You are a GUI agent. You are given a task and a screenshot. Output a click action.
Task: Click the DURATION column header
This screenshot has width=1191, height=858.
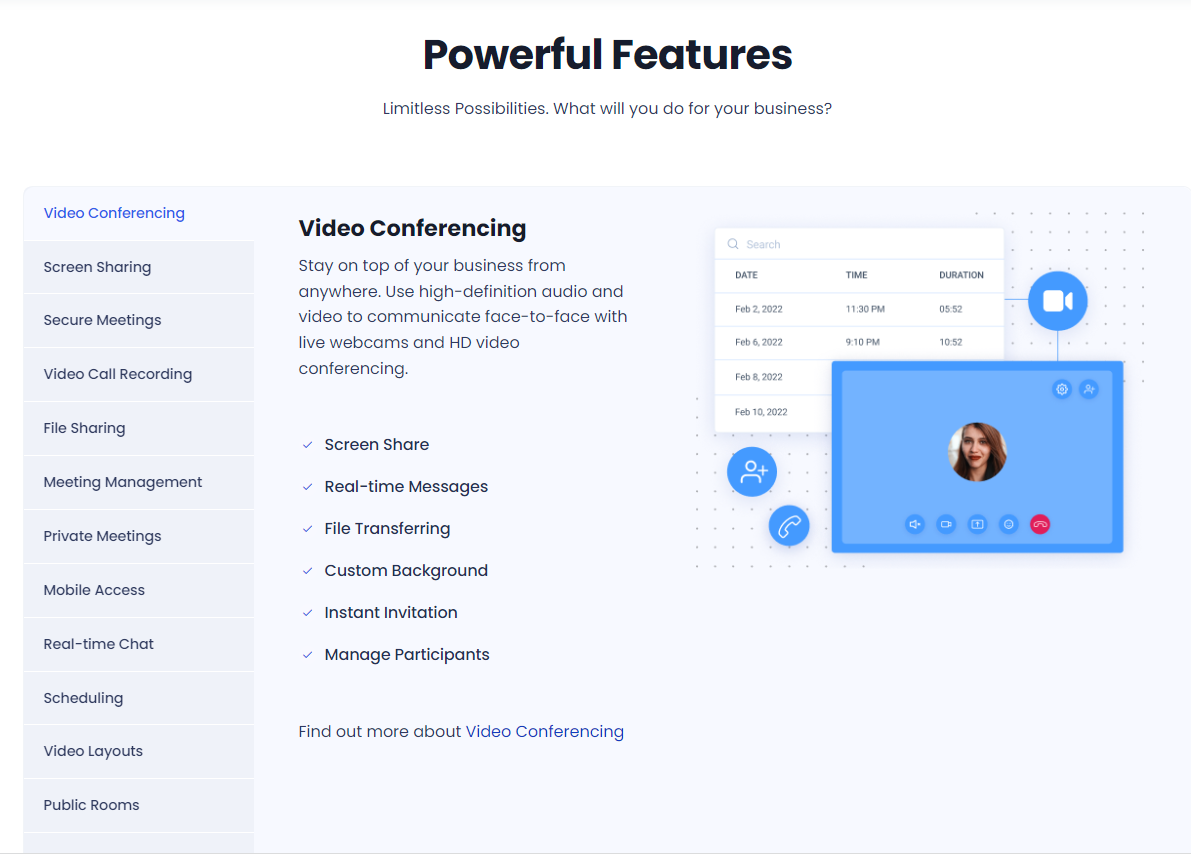[961, 275]
